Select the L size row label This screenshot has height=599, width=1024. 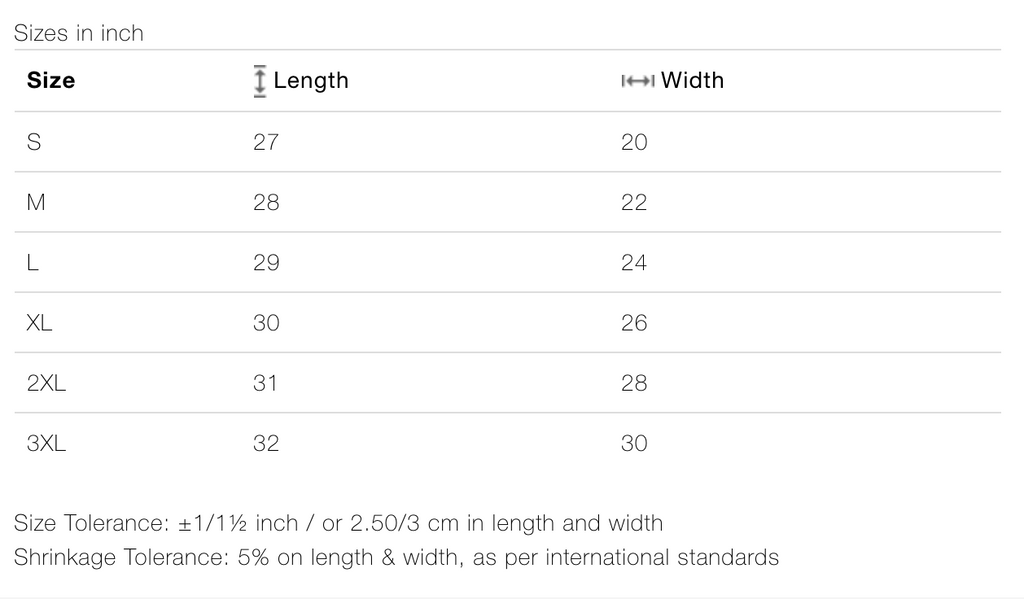[x=33, y=263]
